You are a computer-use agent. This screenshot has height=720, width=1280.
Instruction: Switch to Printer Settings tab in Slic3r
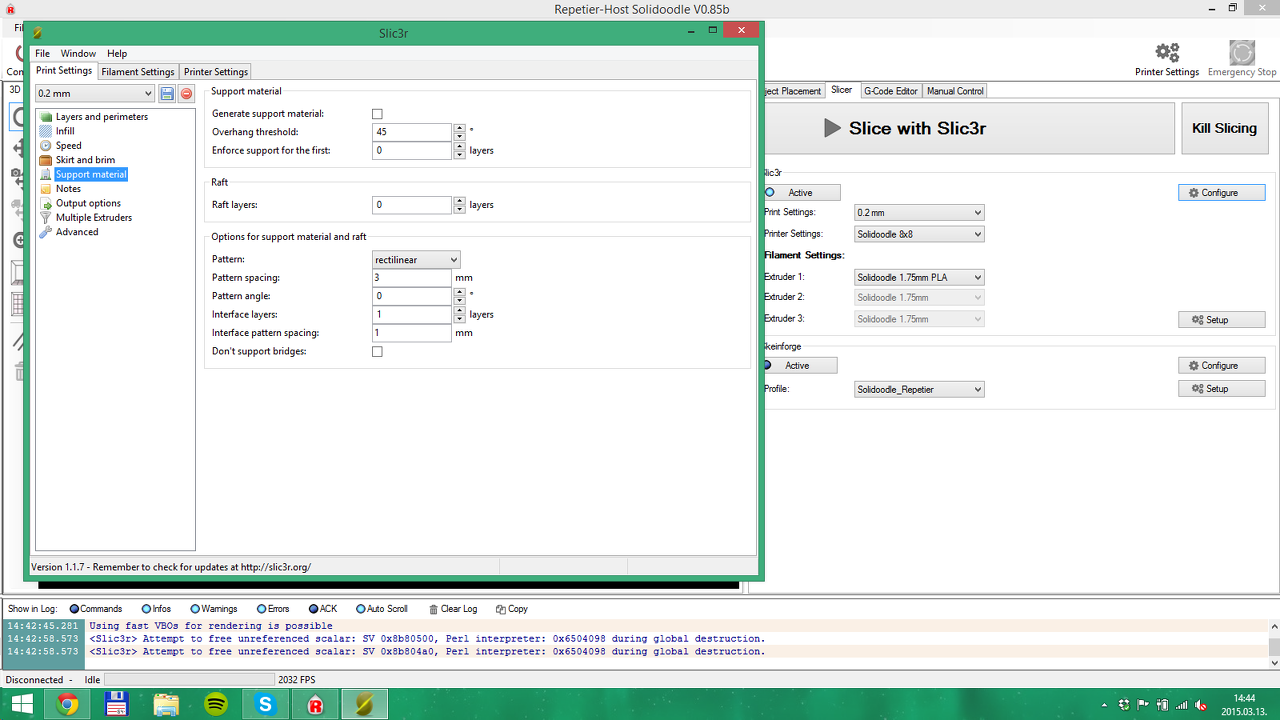pyautogui.click(x=216, y=72)
